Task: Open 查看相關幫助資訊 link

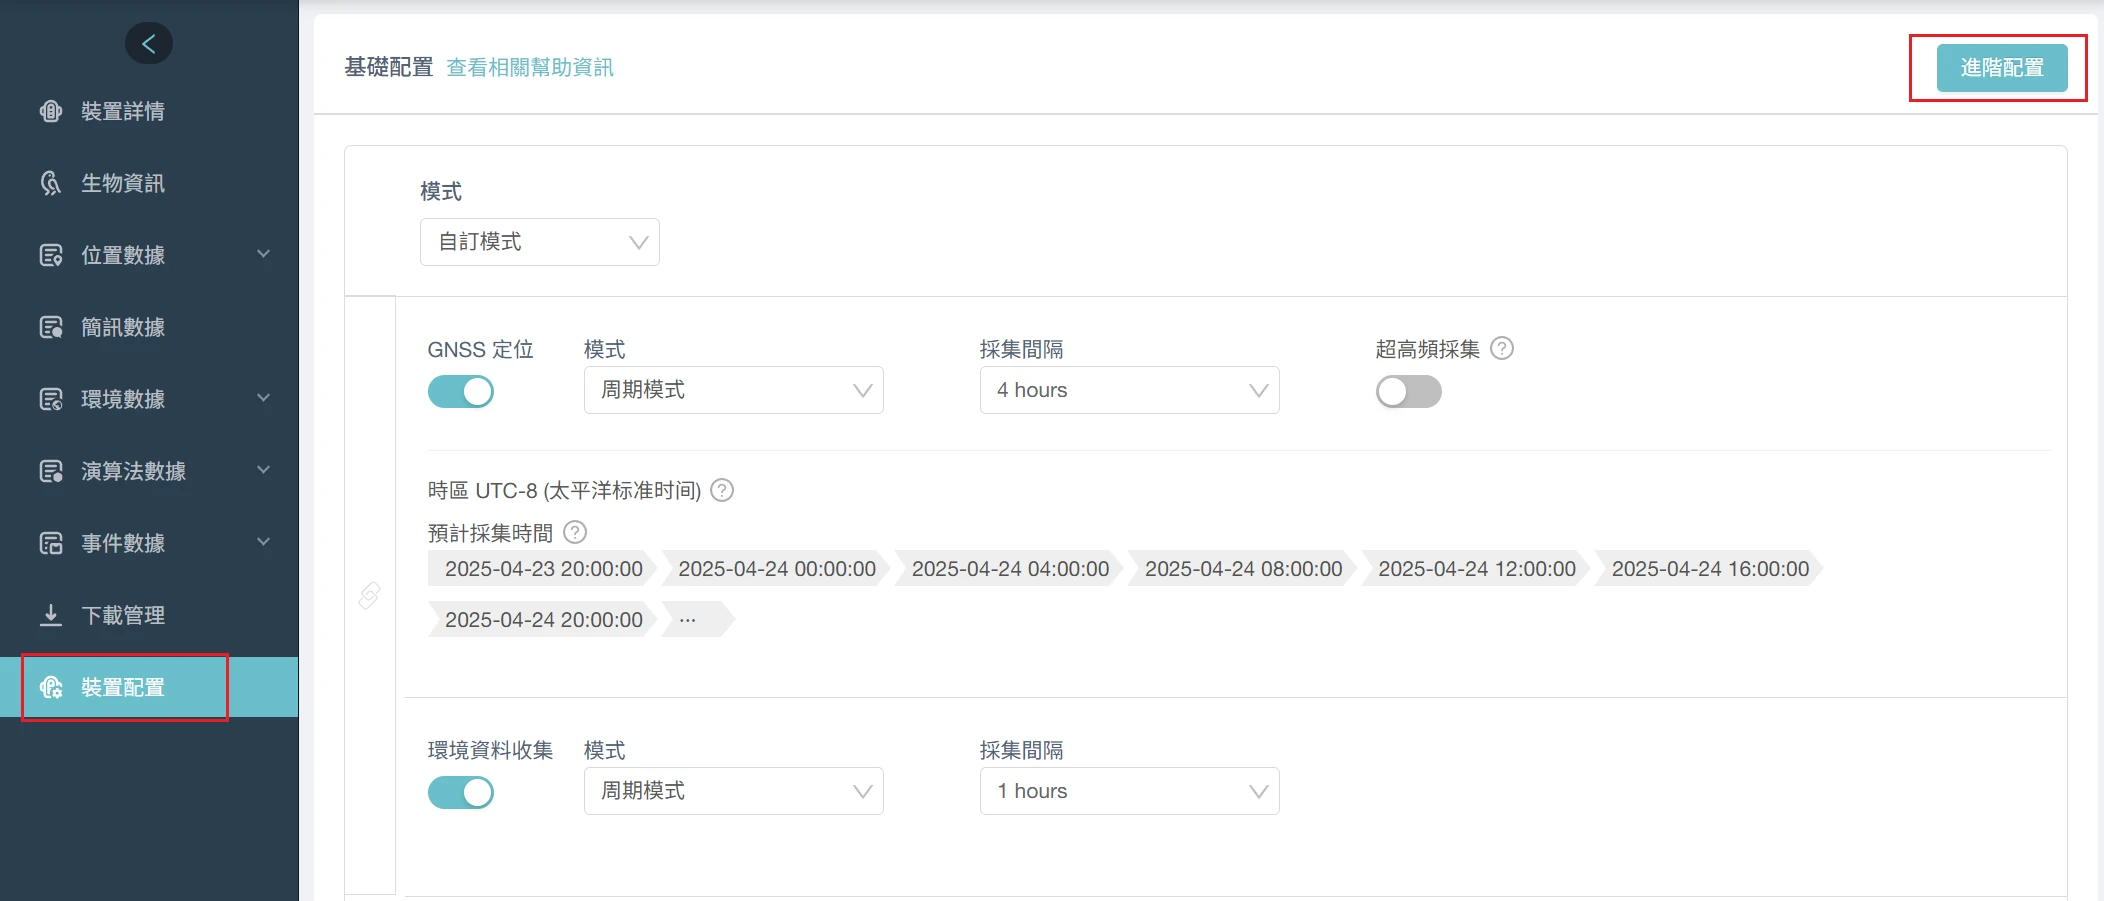Action: 530,67
